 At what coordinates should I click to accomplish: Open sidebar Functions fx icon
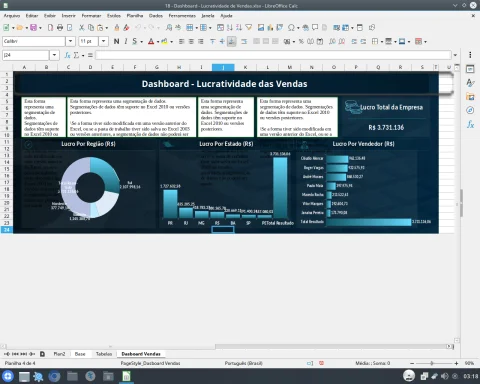tap(470, 124)
